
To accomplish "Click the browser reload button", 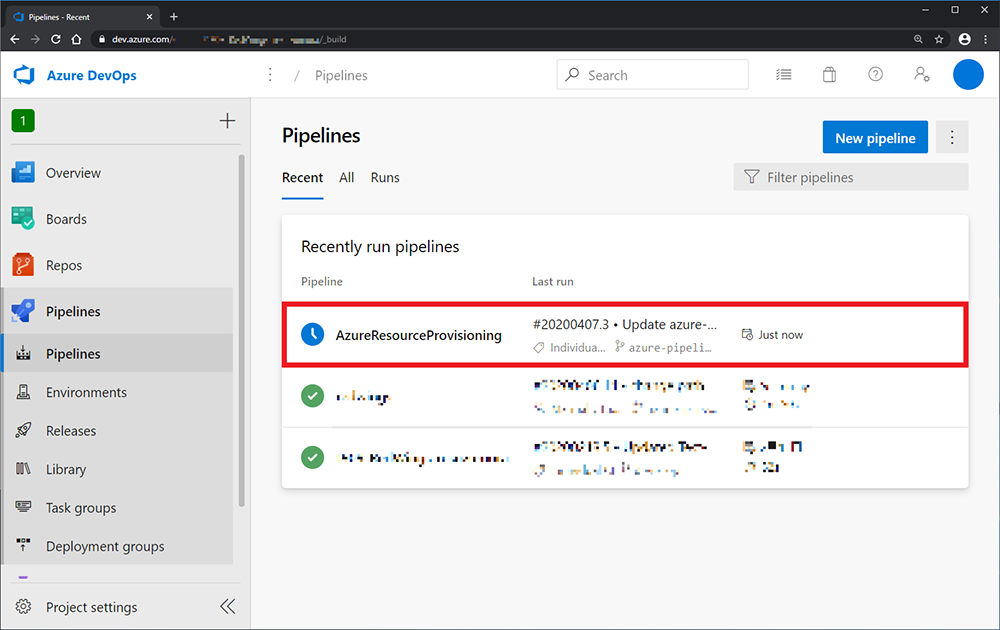I will pos(55,39).
